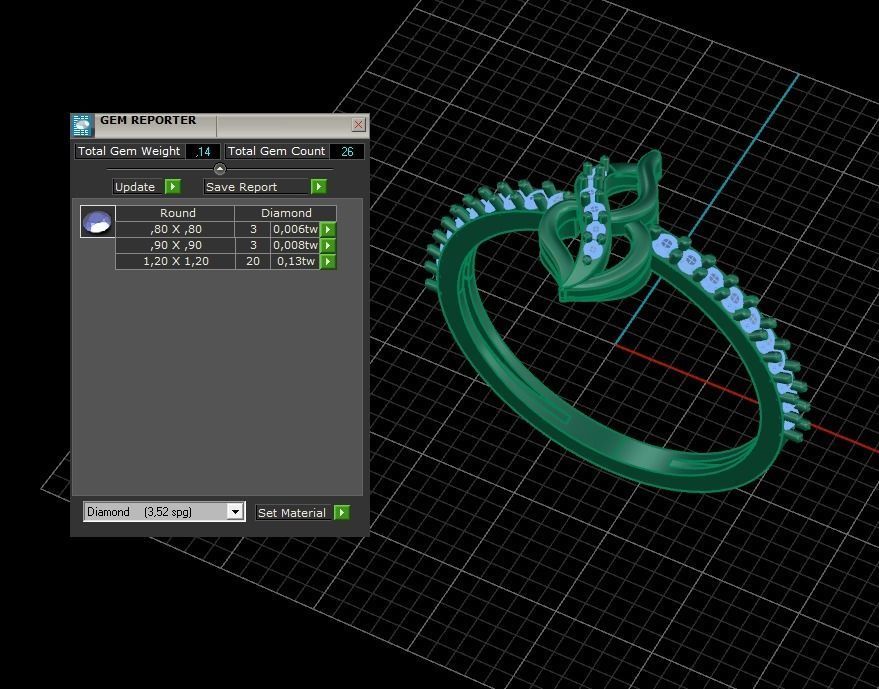This screenshot has width=879, height=689.
Task: Open the Diamond (3,52 spg) material dropdown
Action: [x=235, y=512]
